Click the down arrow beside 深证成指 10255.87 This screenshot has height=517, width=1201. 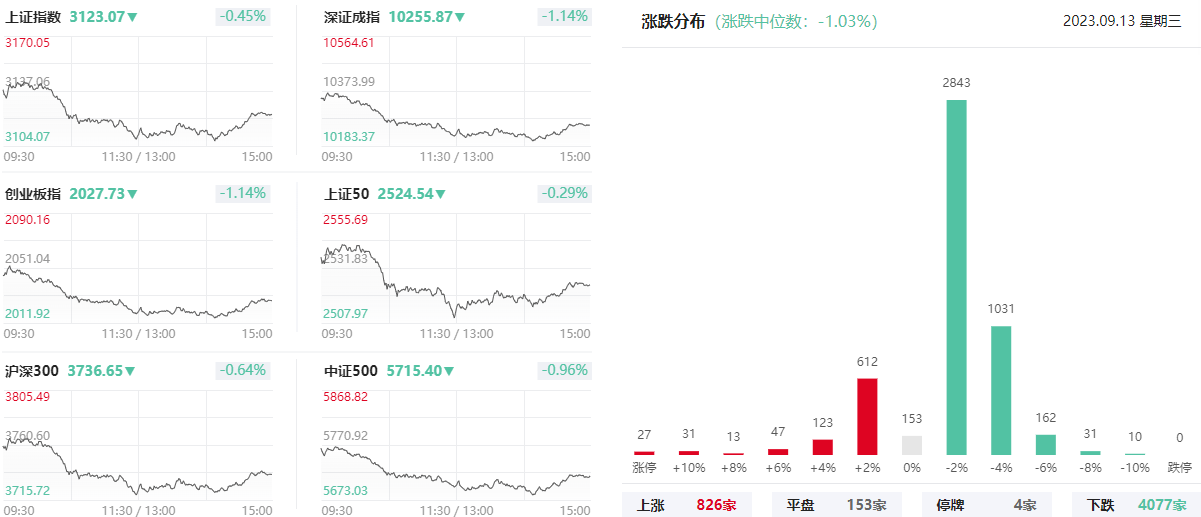pyautogui.click(x=459, y=17)
